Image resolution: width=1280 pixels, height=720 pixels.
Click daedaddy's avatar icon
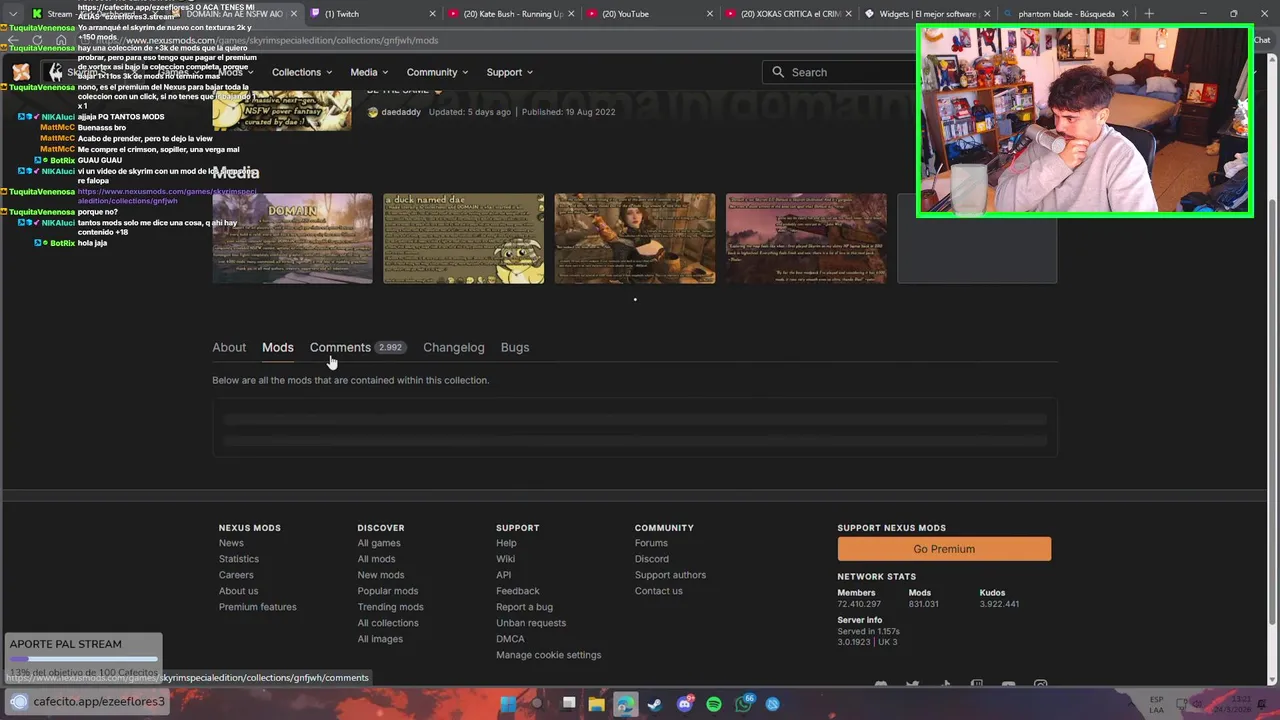373,112
